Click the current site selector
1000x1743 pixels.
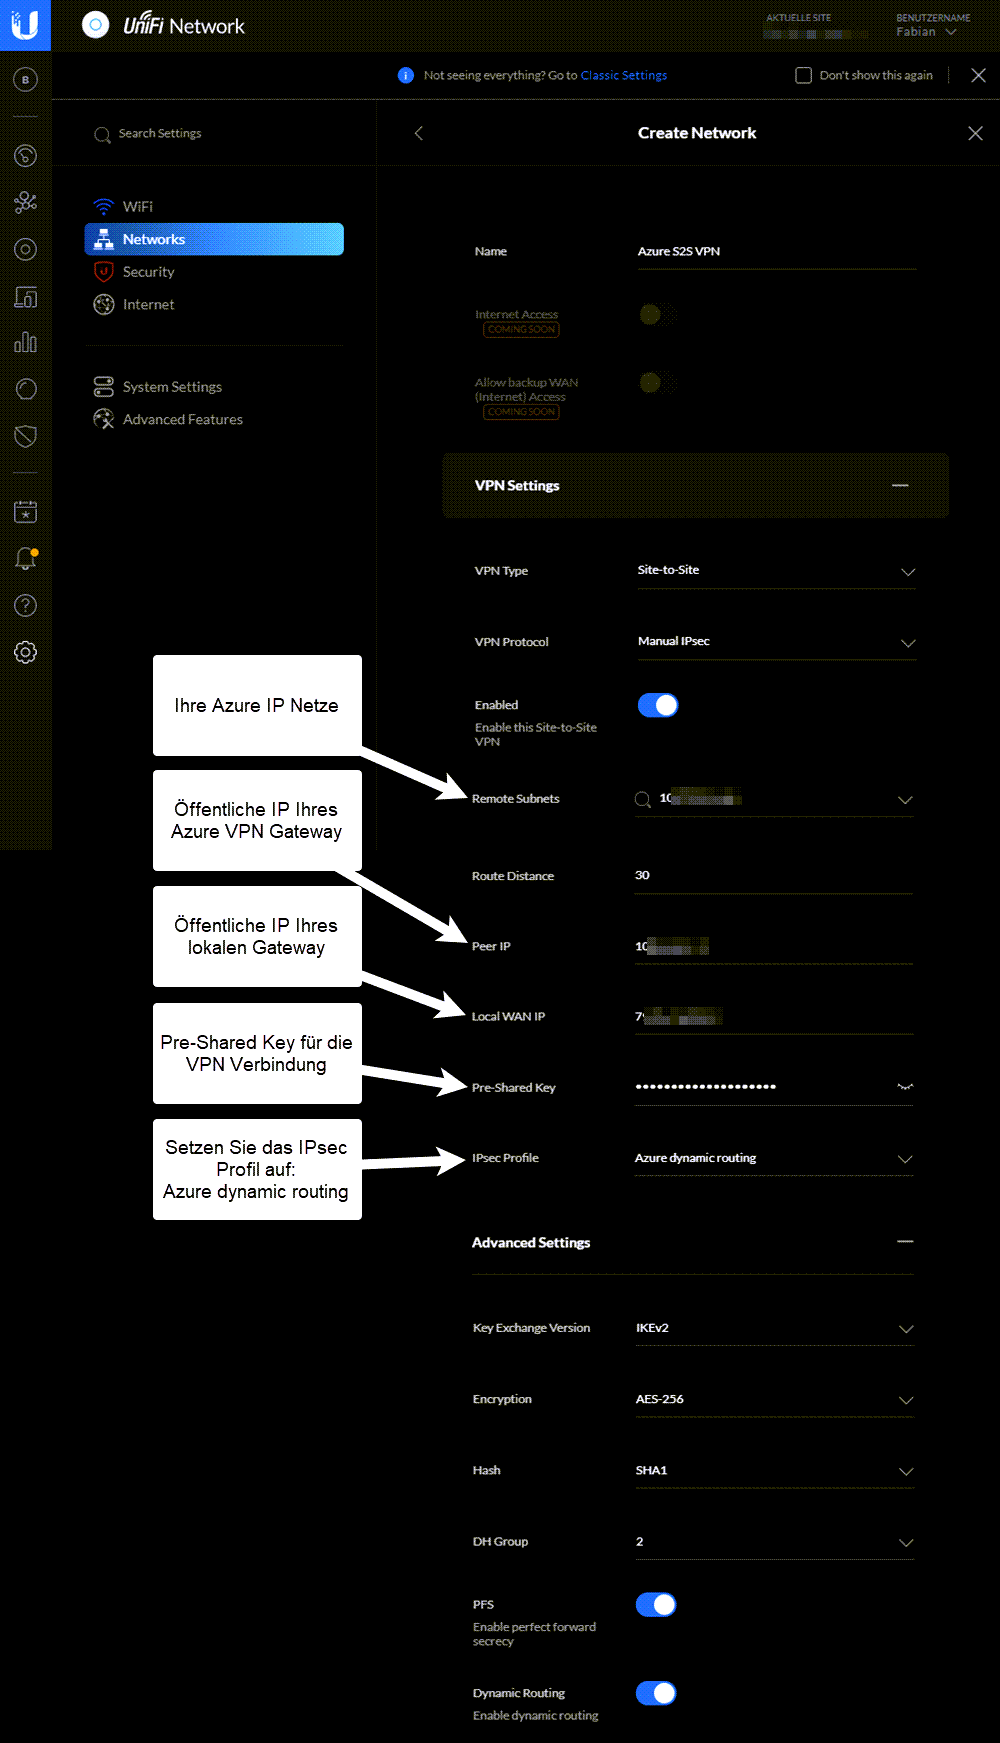815,27
